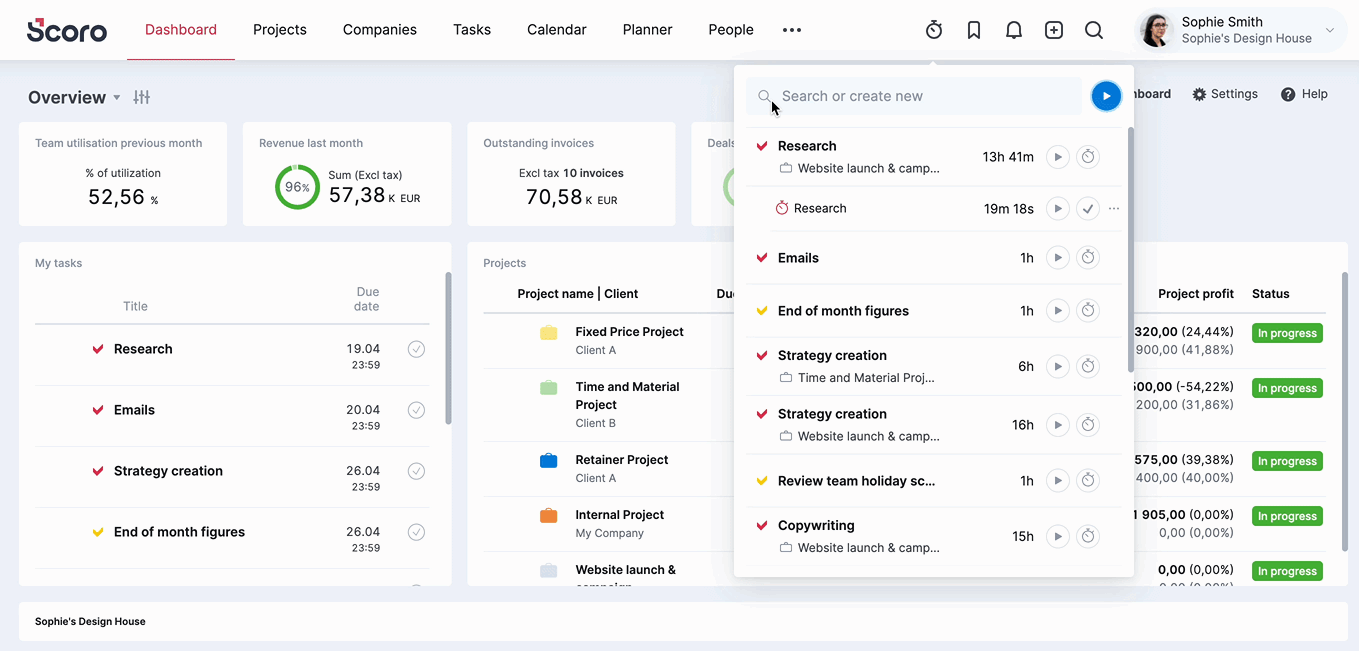1359x651 pixels.
Task: Resume the 19m 18s Research time entry
Action: click(1058, 209)
